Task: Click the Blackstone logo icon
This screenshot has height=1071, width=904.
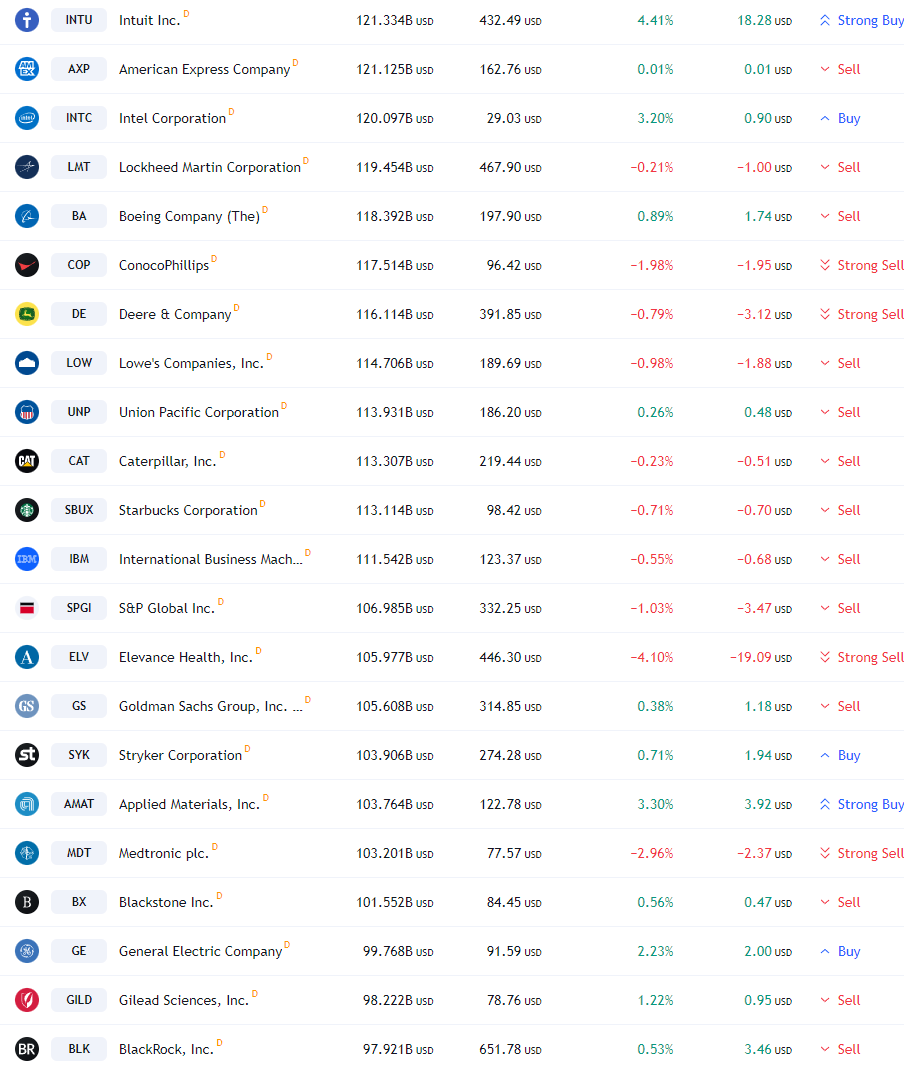Action: tap(27, 902)
